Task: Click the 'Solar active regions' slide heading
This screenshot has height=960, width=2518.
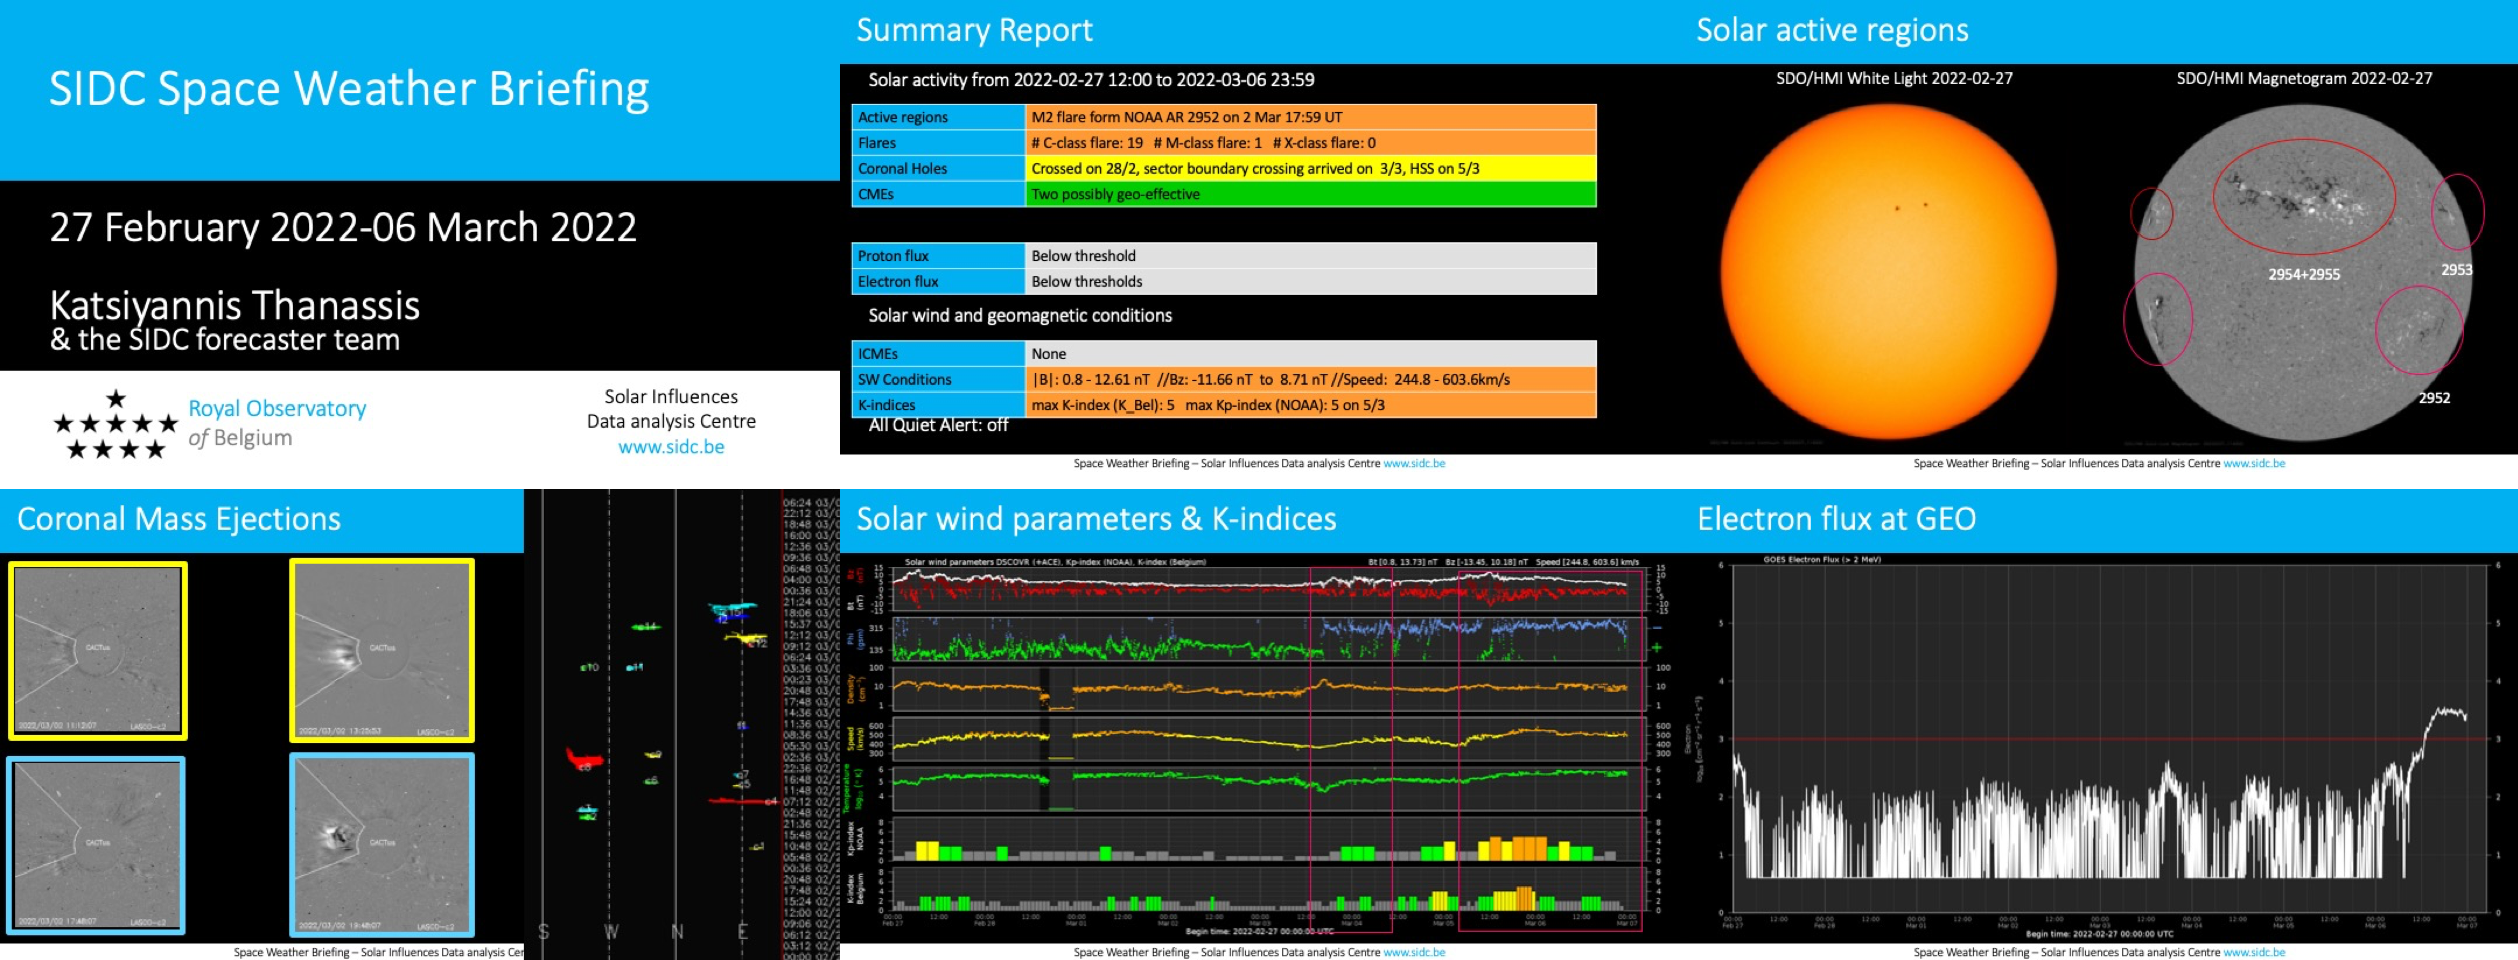Action: tap(1832, 30)
